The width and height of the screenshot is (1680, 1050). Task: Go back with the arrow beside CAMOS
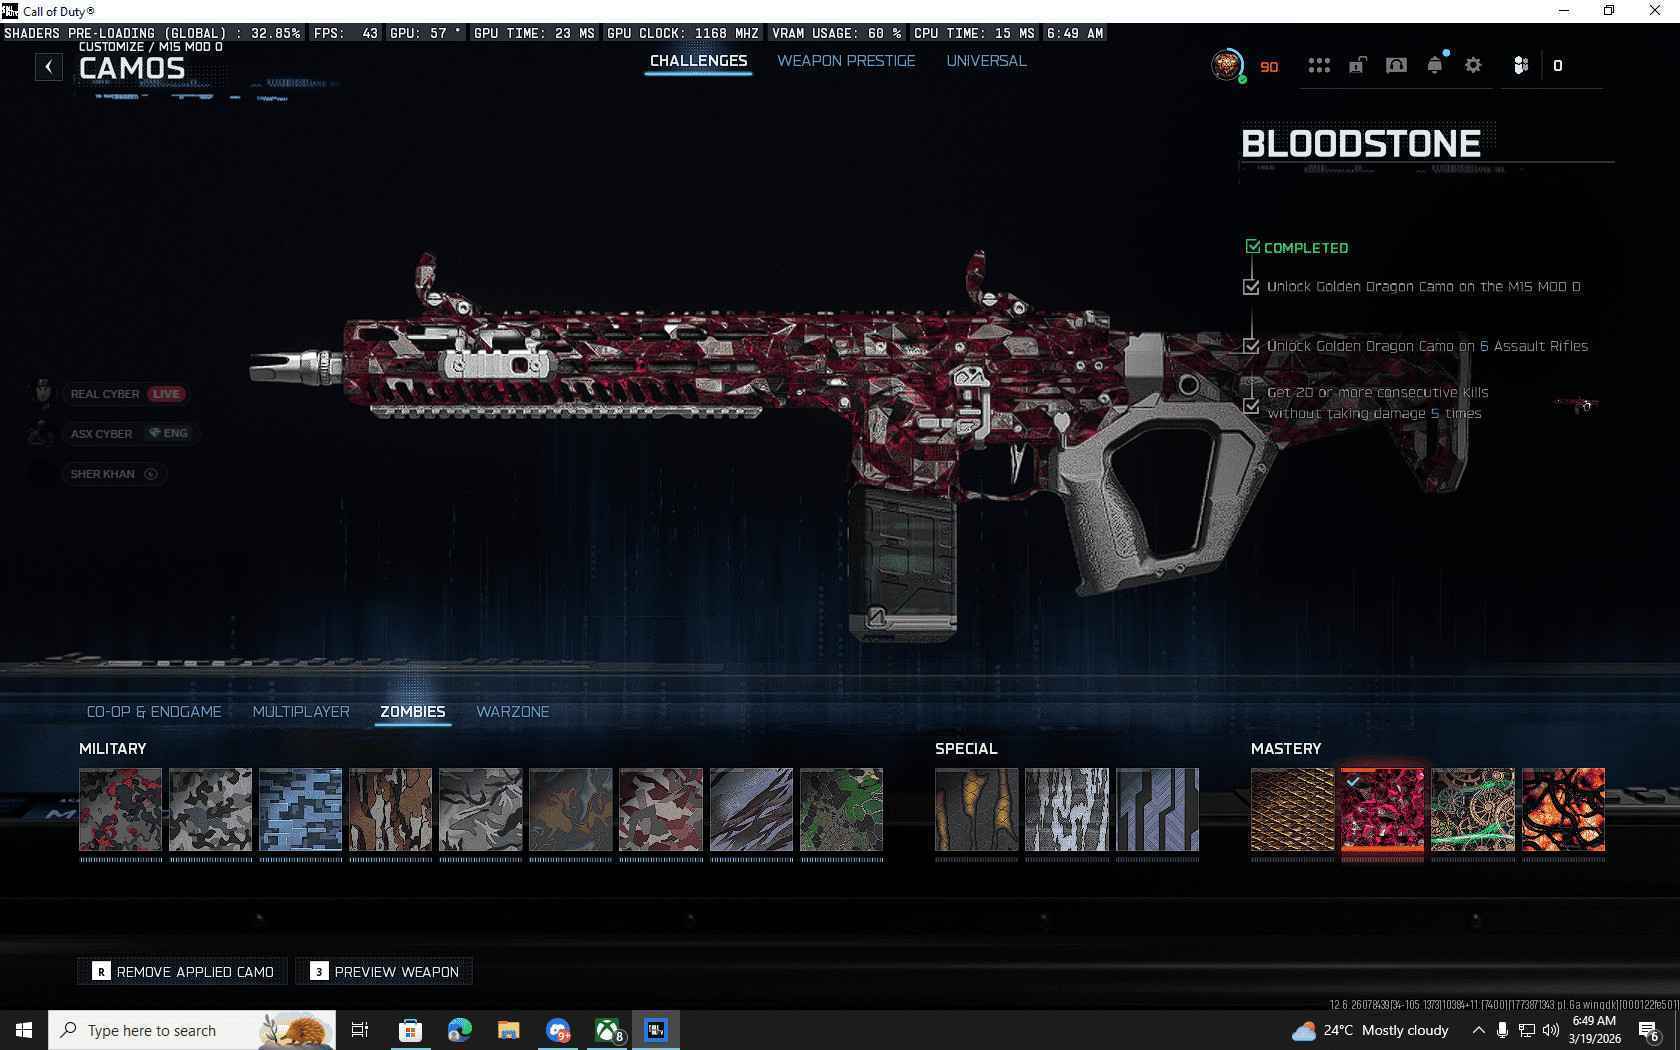coord(48,67)
